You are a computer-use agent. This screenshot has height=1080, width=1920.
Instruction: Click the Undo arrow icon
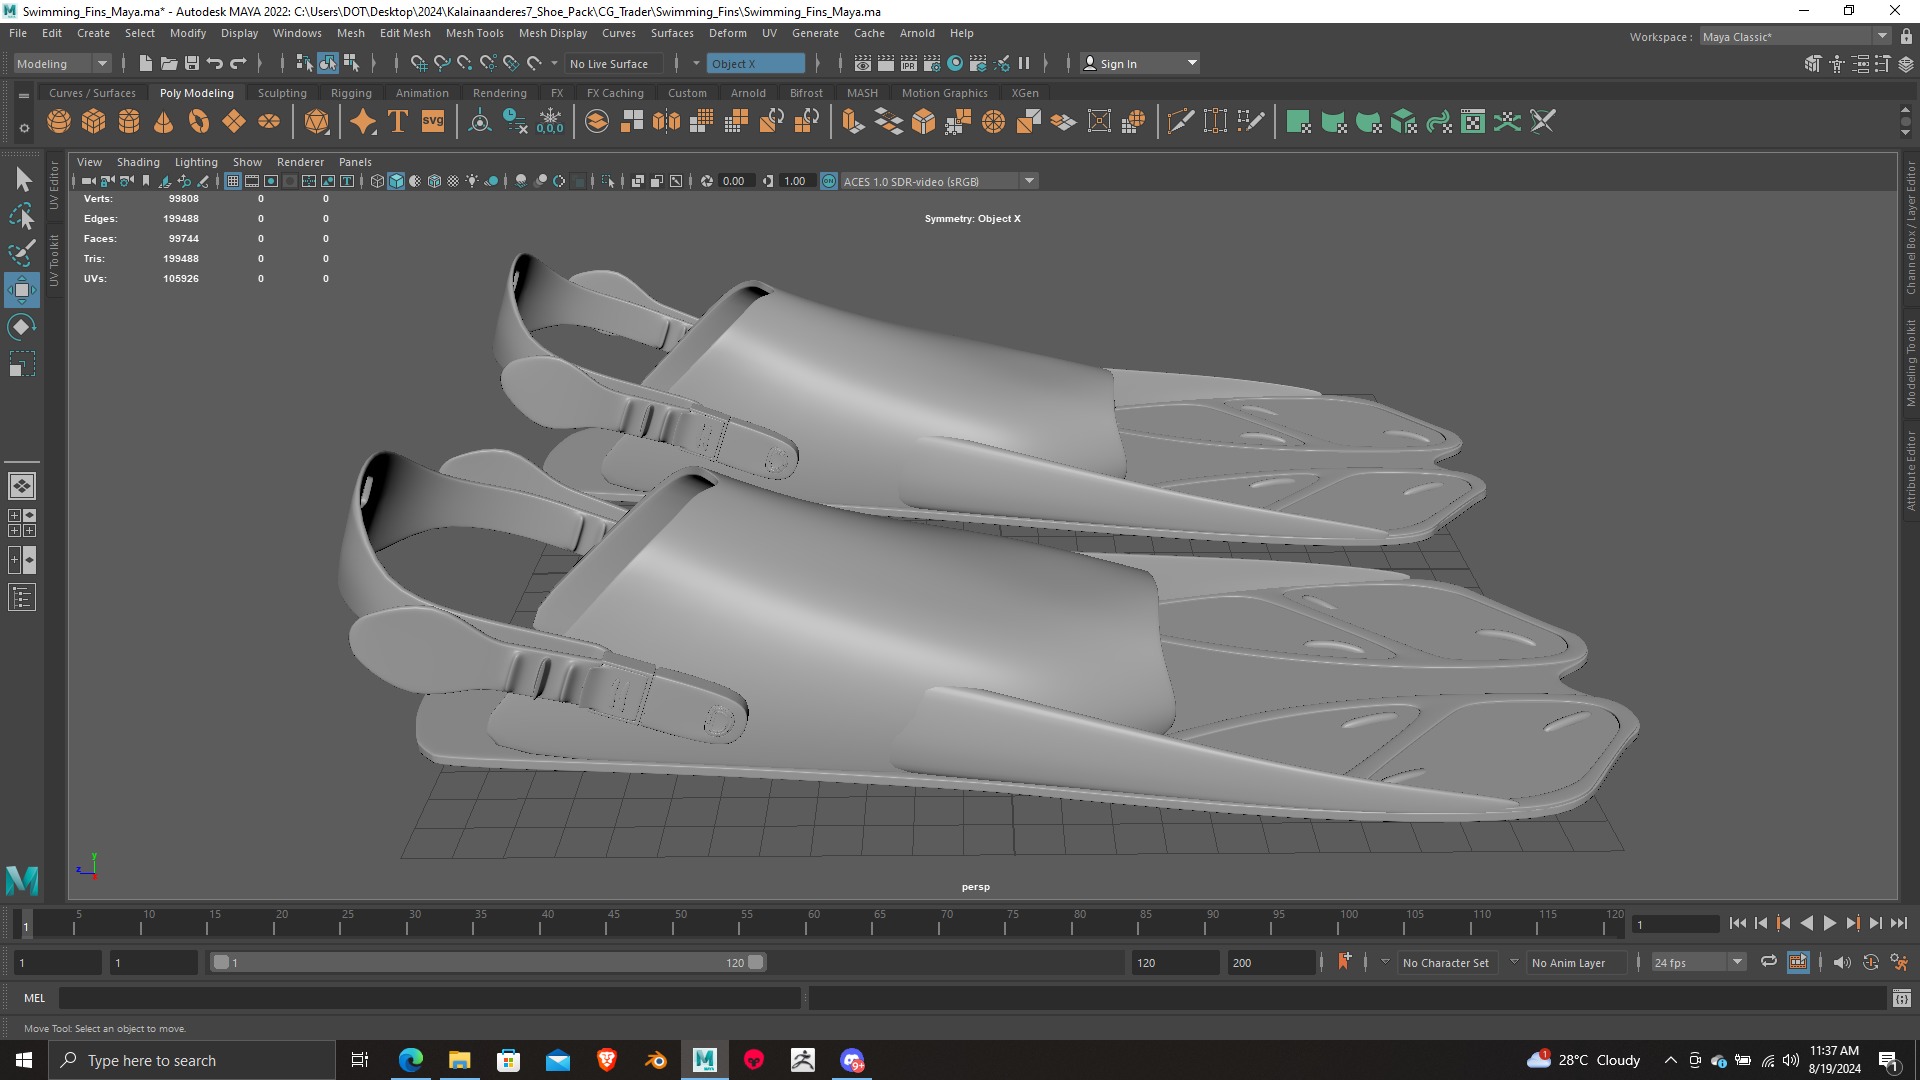tap(215, 63)
